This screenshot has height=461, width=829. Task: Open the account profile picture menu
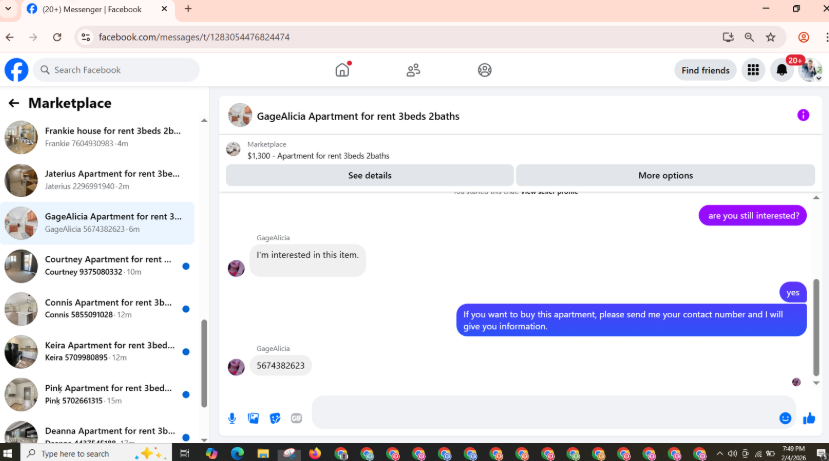tap(810, 70)
